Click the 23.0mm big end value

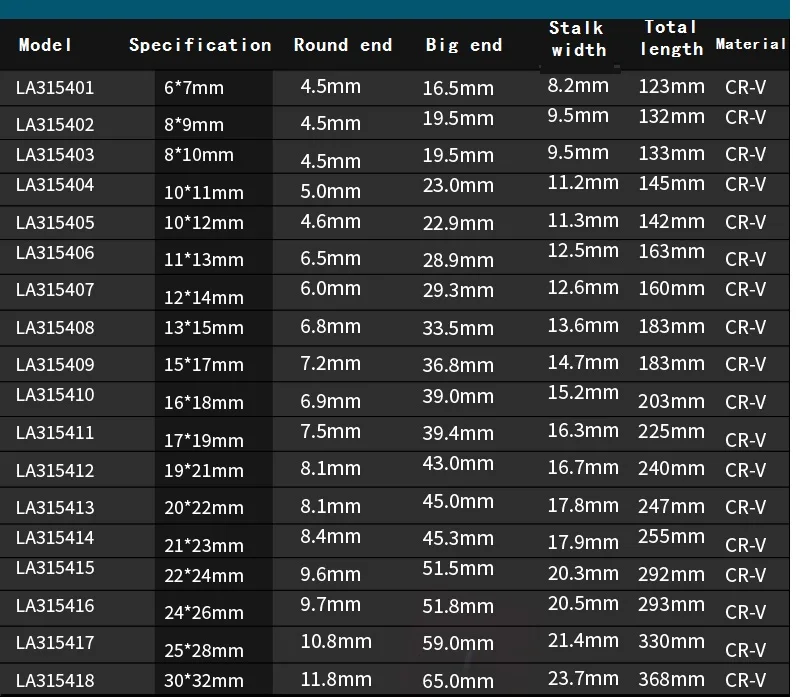click(458, 185)
